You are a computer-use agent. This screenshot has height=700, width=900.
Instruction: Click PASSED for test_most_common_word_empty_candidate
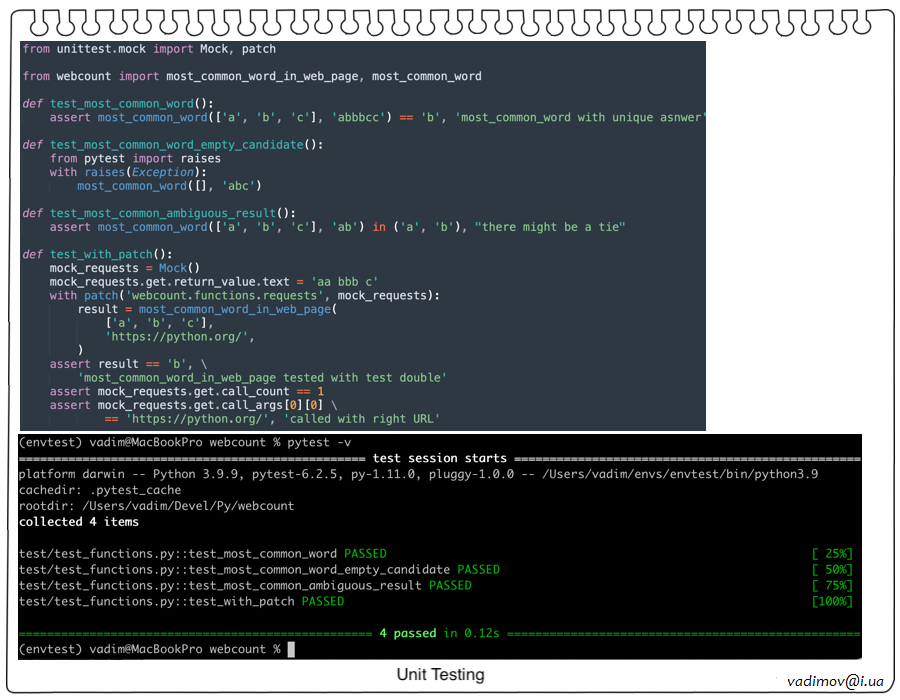(x=479, y=570)
